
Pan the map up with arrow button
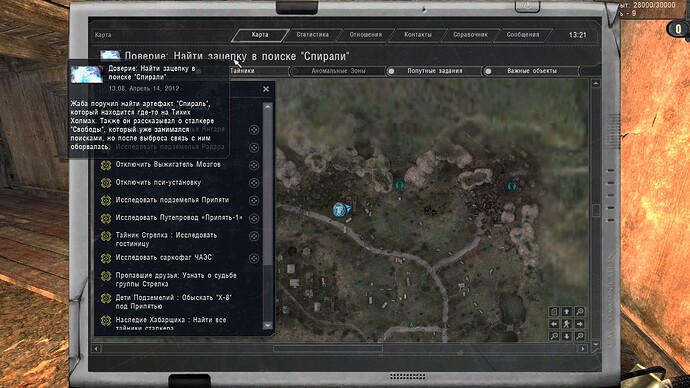pyautogui.click(x=567, y=311)
